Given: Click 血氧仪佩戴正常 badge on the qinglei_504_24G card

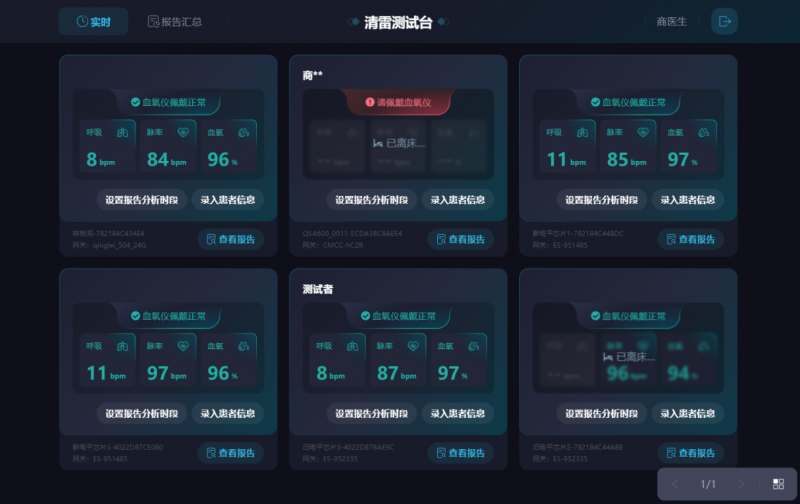Looking at the screenshot, I should pos(168,103).
